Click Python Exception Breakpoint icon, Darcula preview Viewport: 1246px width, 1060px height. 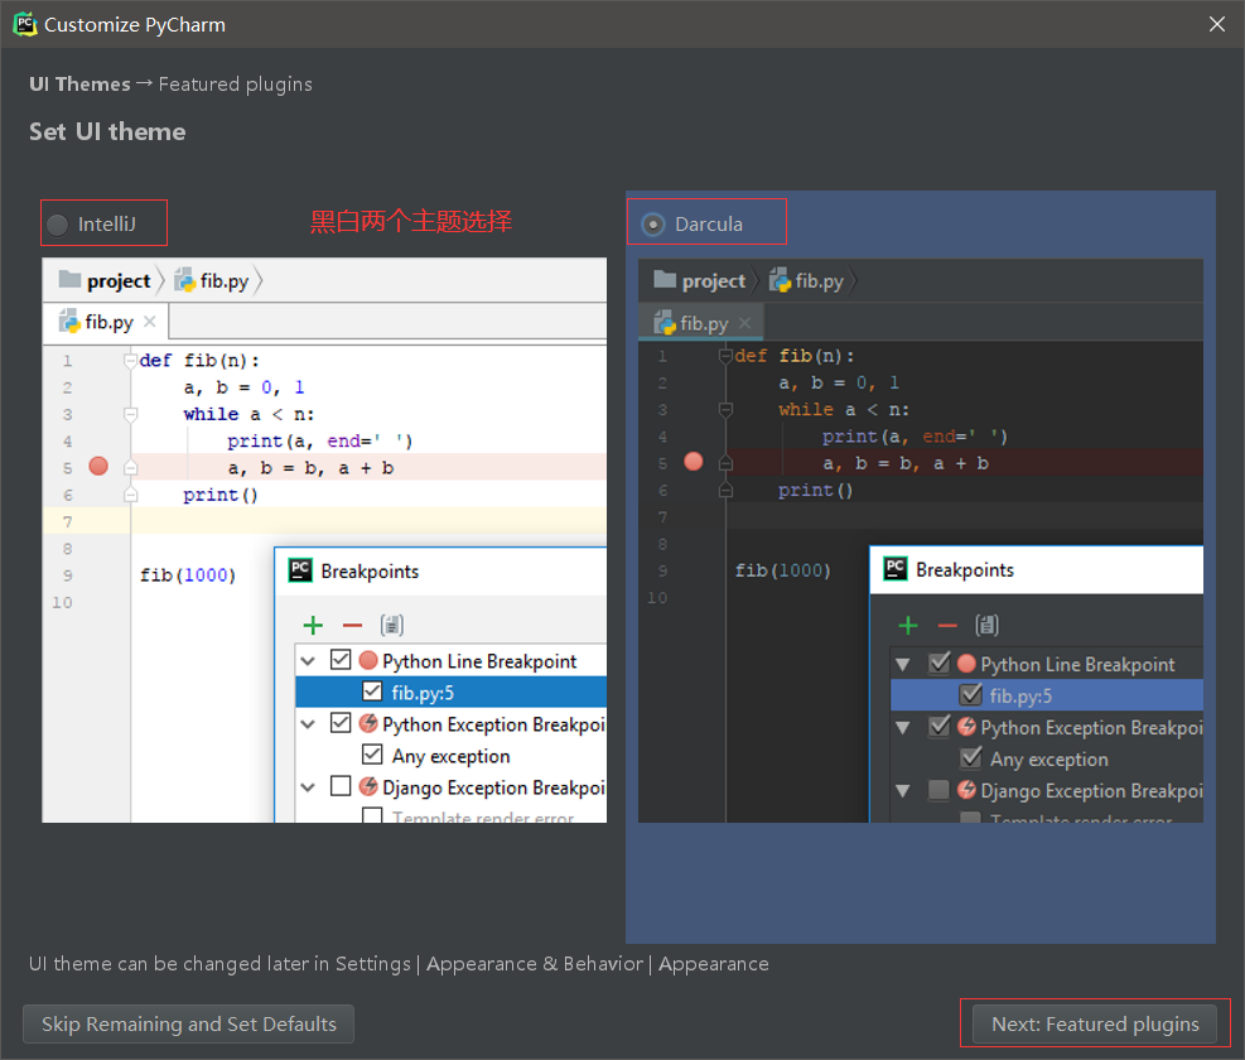[x=966, y=726]
